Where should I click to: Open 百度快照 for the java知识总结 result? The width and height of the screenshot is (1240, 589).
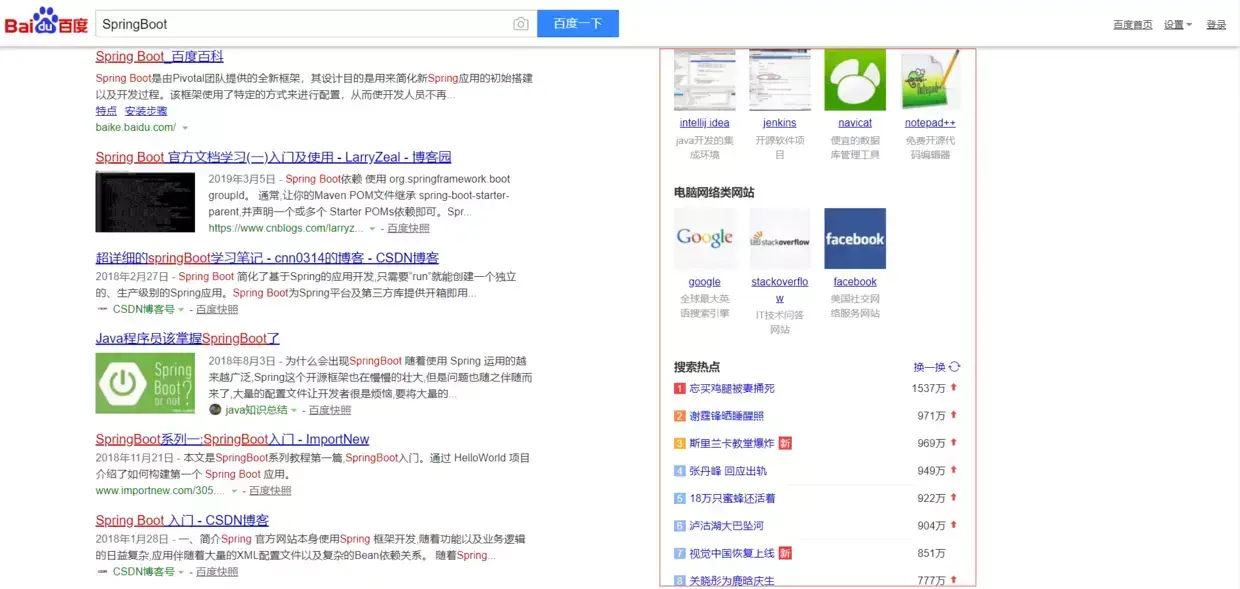[330, 410]
